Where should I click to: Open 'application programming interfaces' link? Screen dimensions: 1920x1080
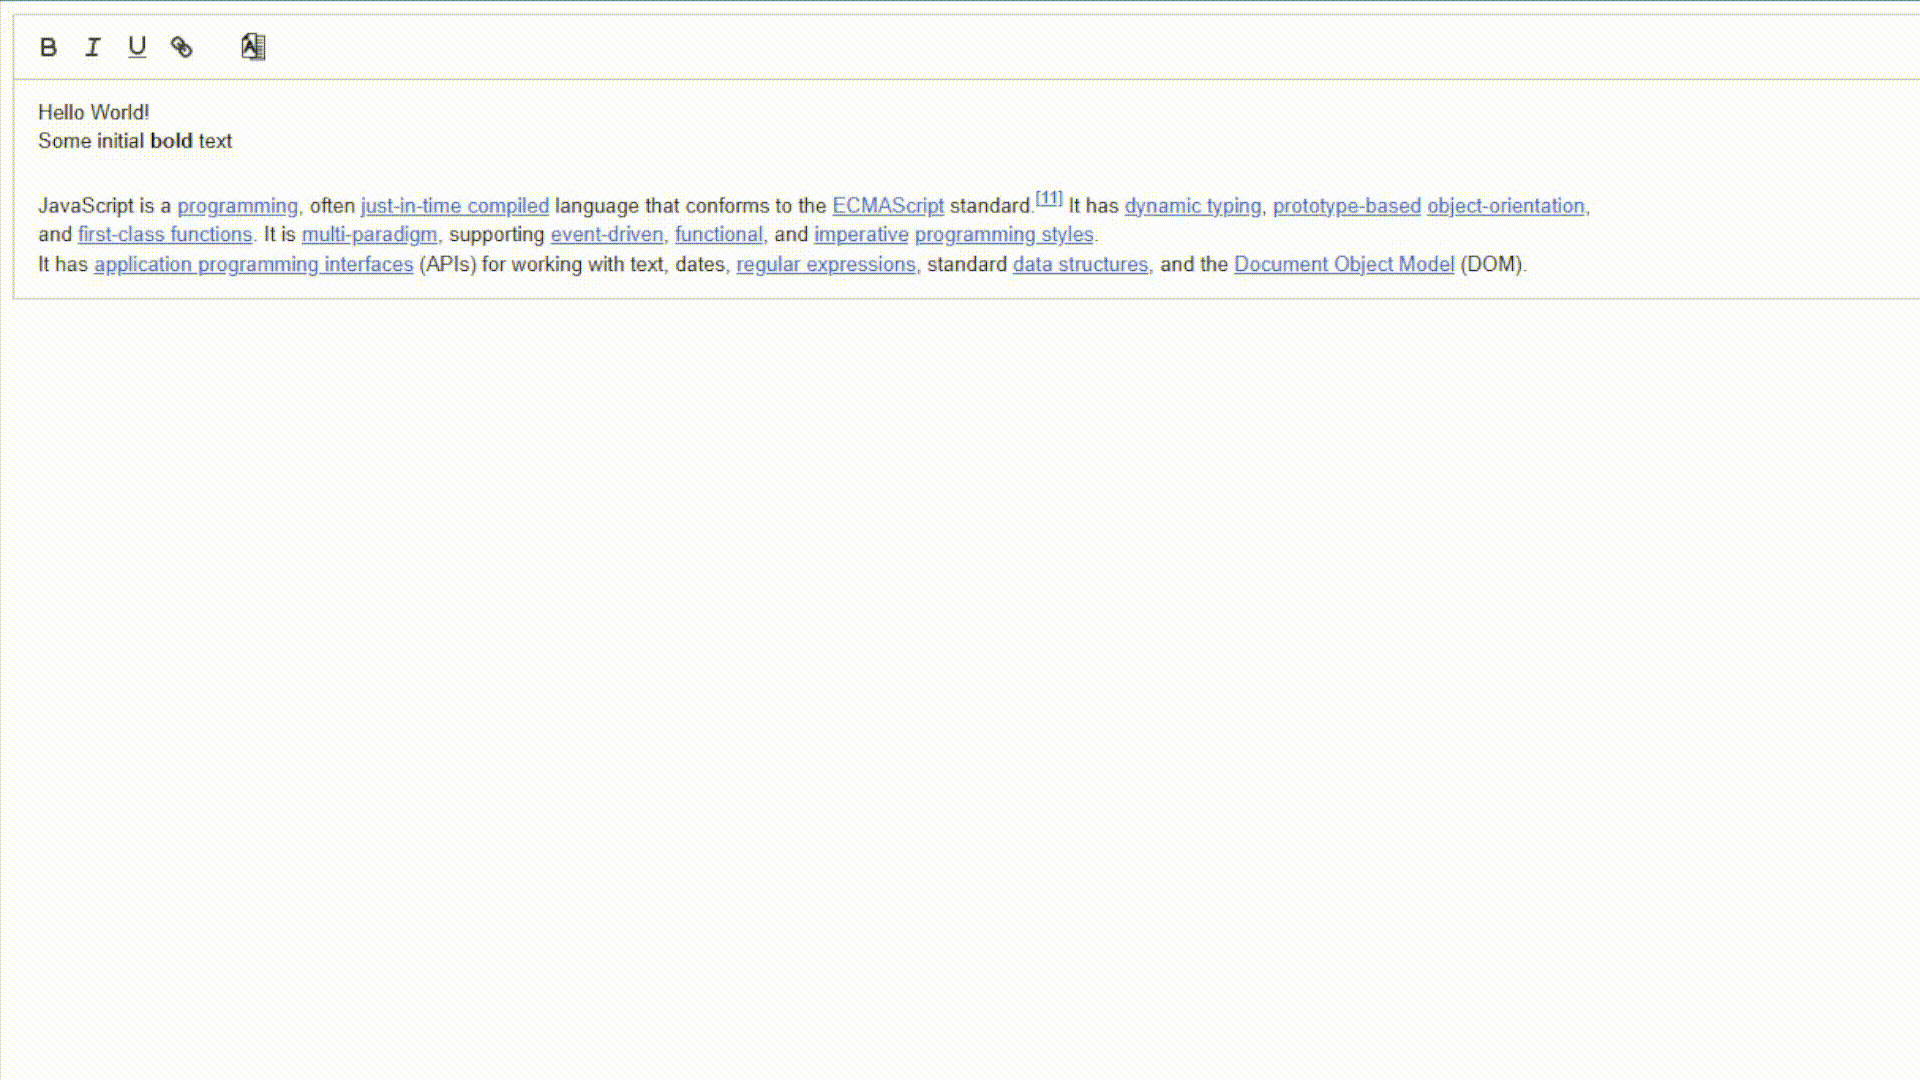coord(253,265)
